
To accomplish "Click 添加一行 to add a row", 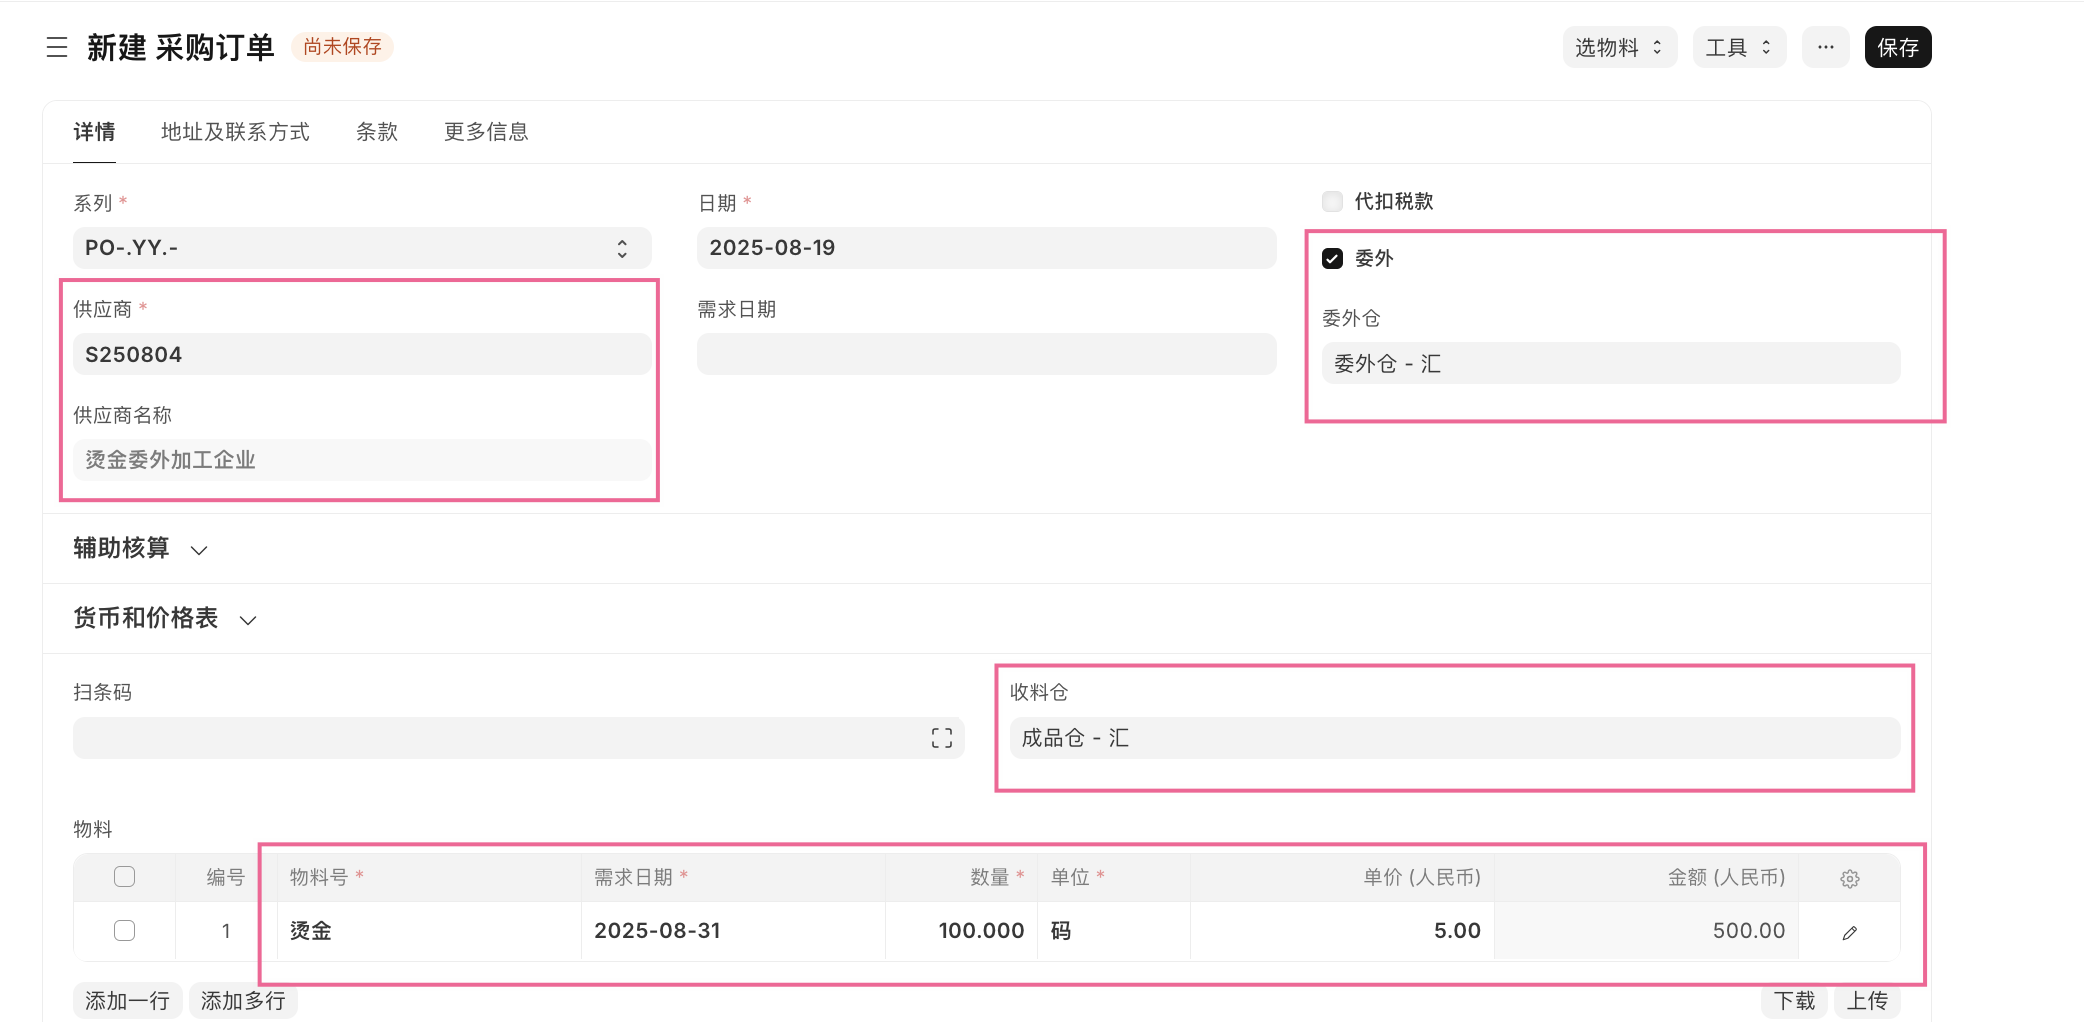I will [127, 1000].
